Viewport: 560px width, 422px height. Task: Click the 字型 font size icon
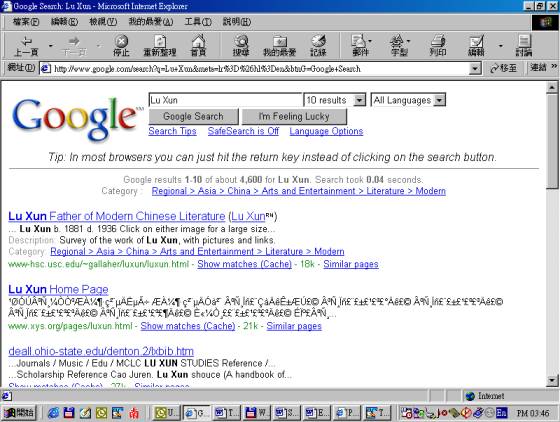pos(397,46)
